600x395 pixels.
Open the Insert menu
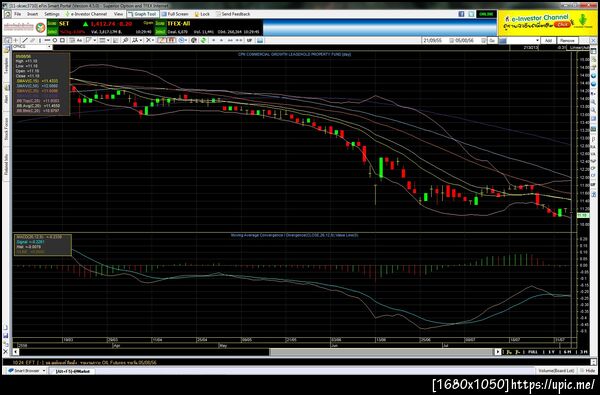(x=33, y=14)
